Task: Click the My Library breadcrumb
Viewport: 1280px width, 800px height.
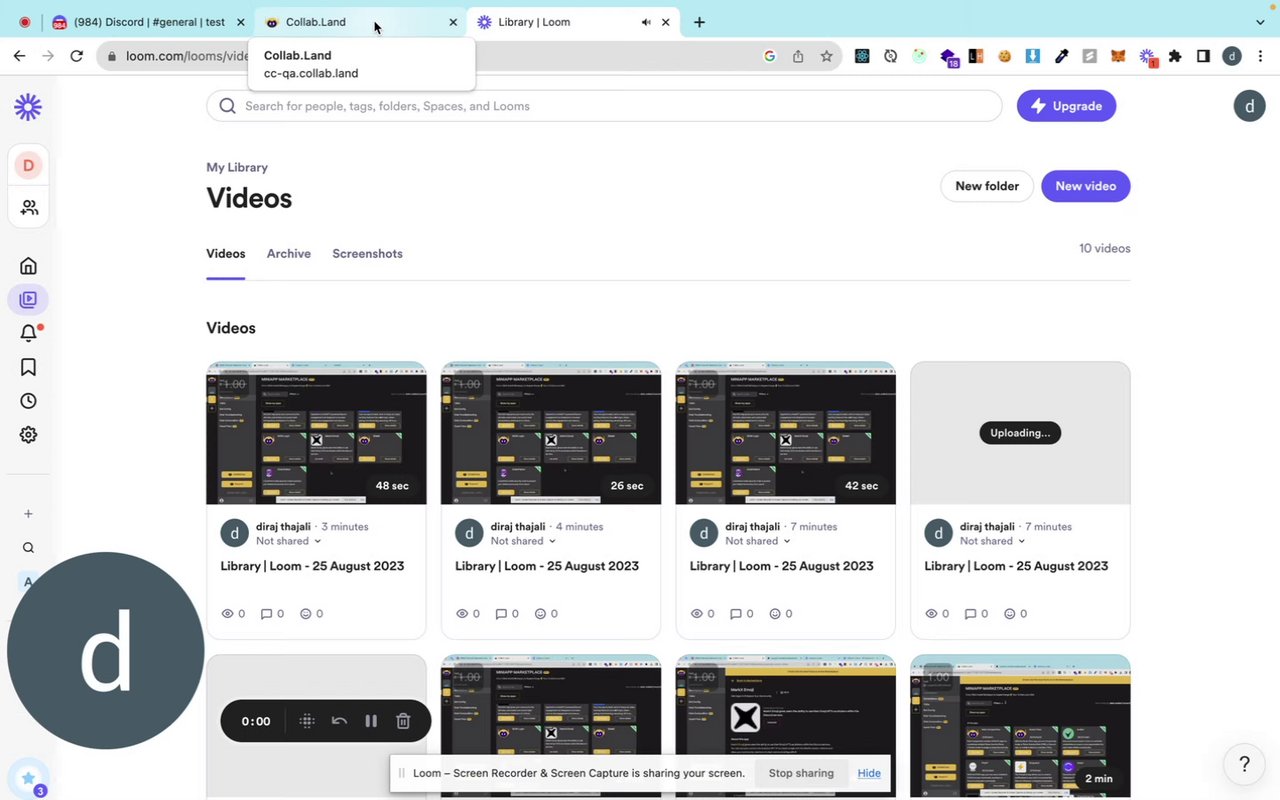Action: [x=237, y=167]
